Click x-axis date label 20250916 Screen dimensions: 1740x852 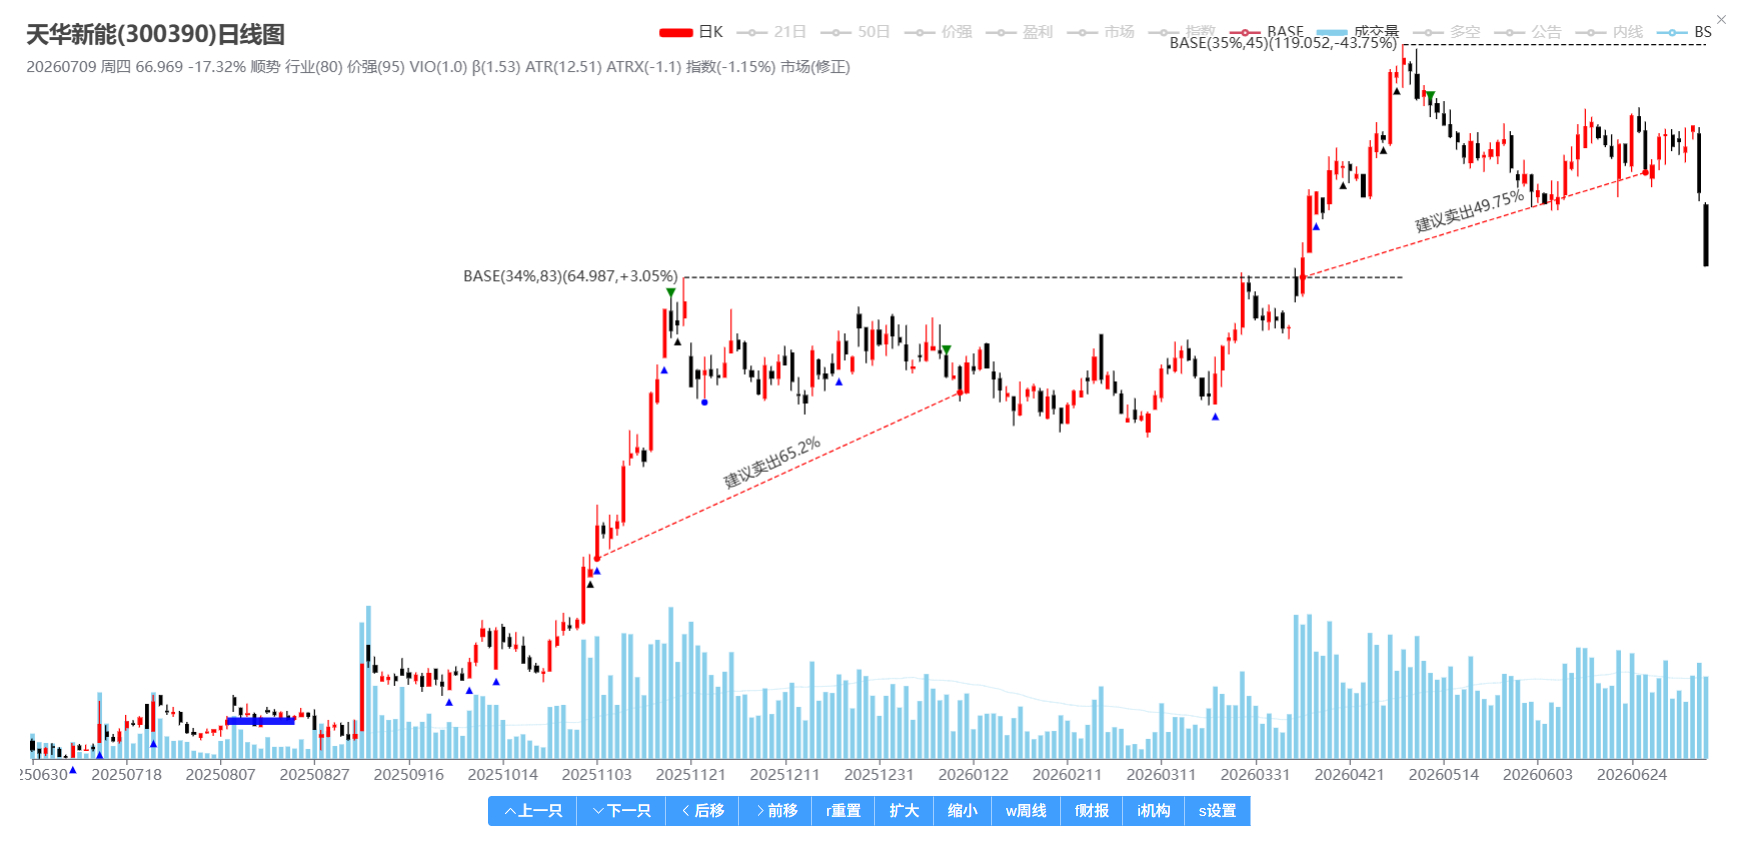tap(408, 775)
